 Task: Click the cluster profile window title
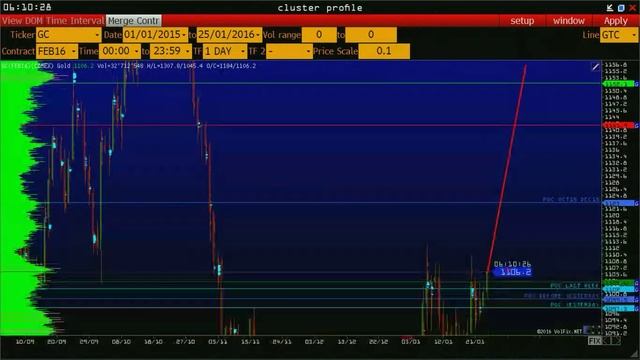coord(320,8)
